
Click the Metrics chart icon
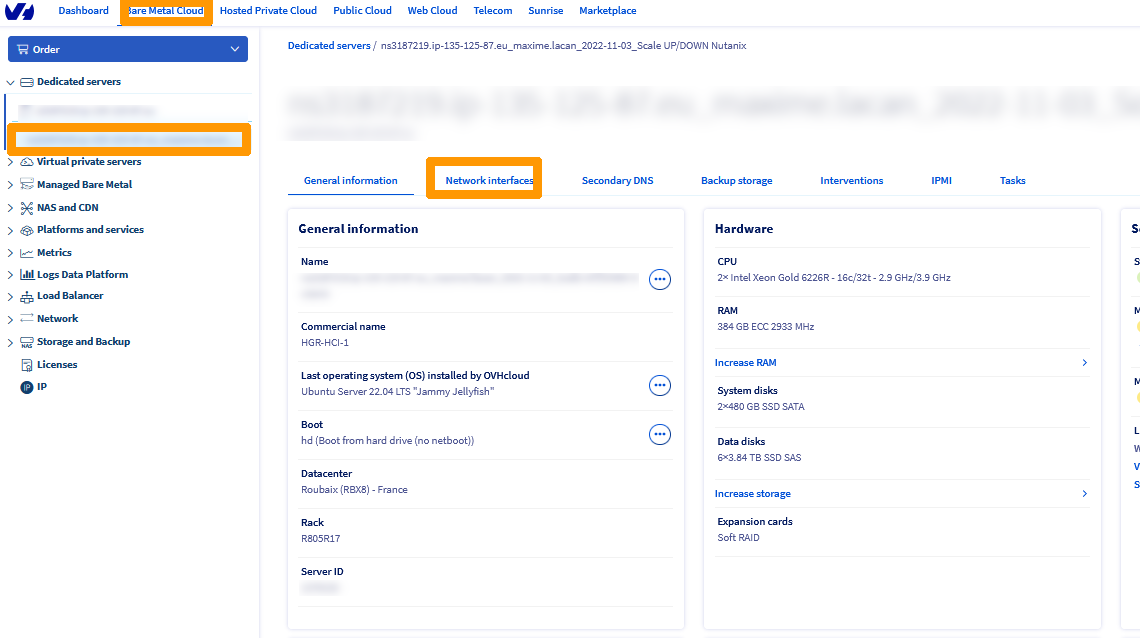coord(27,253)
